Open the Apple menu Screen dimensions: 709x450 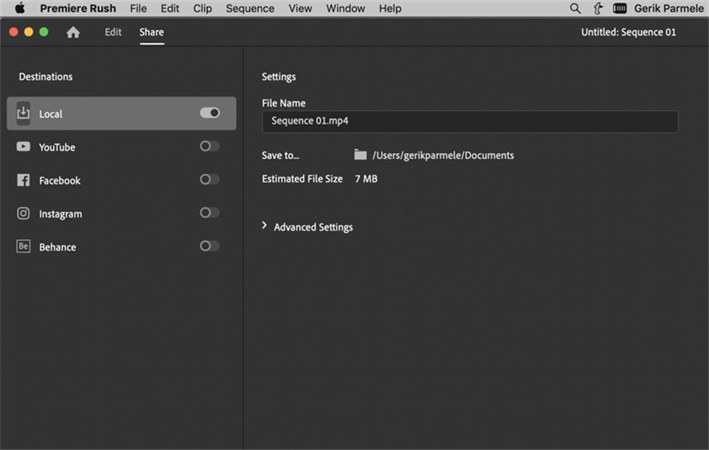[18, 8]
